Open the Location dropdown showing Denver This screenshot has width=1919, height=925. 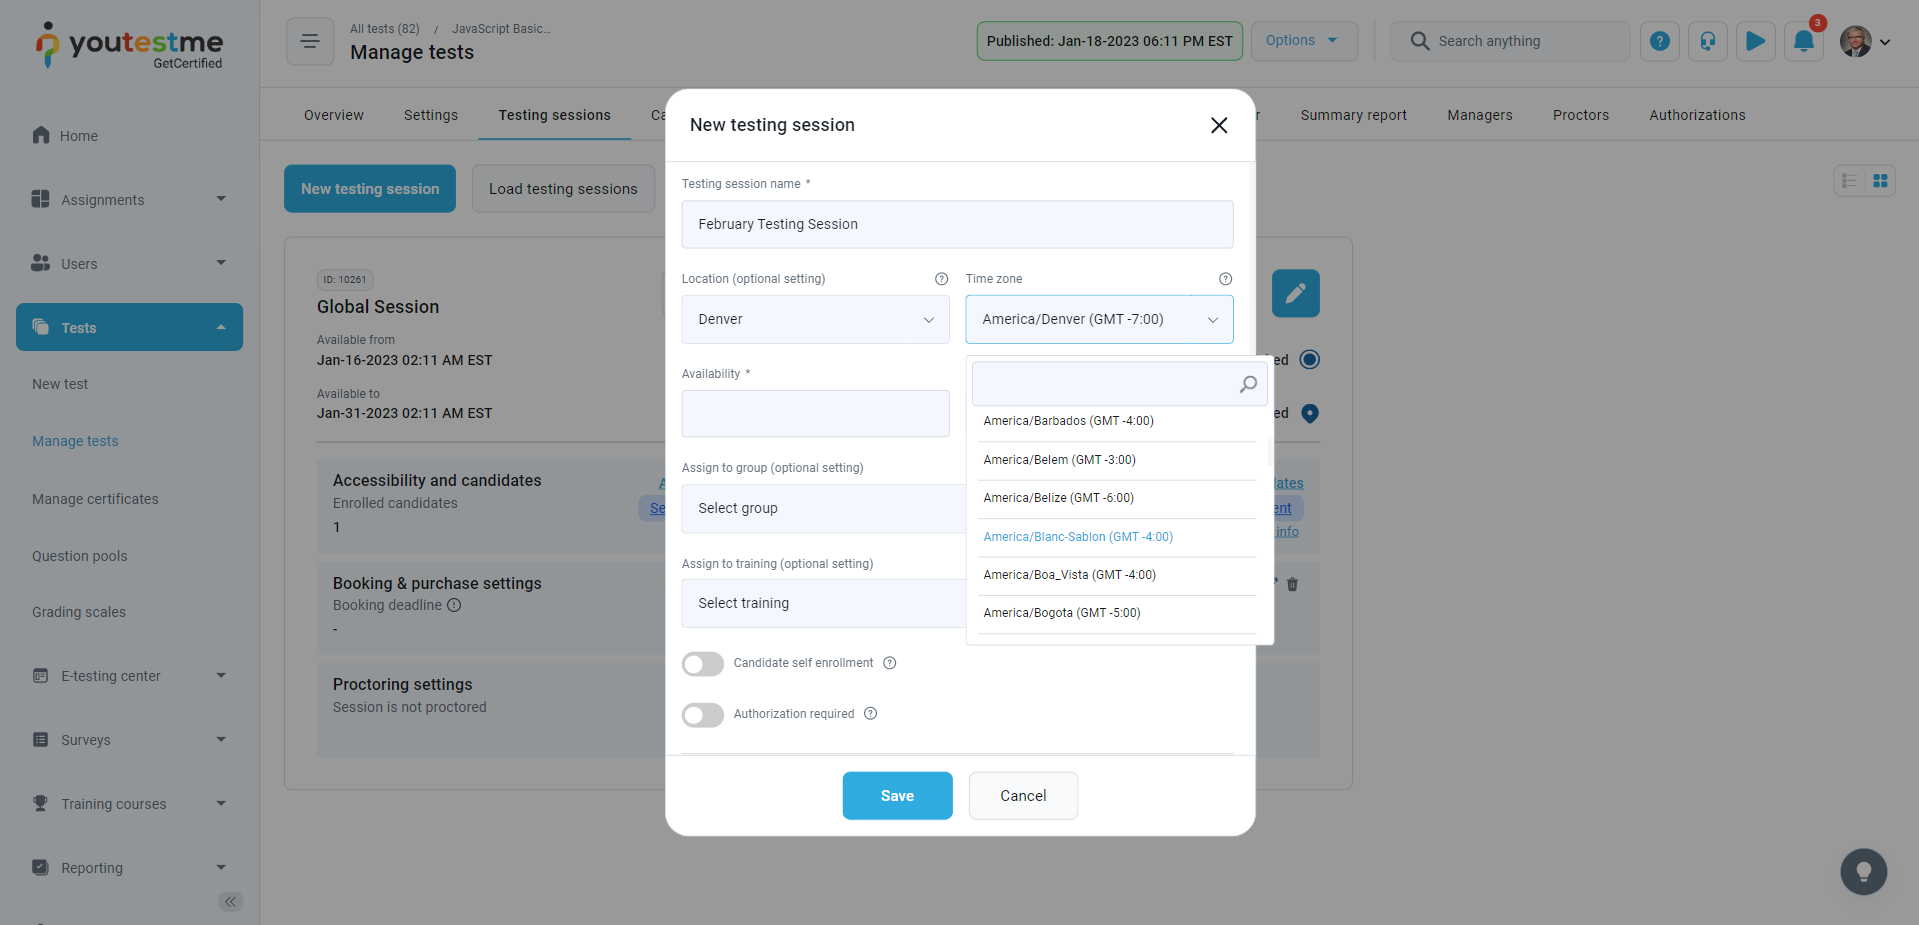(x=815, y=320)
